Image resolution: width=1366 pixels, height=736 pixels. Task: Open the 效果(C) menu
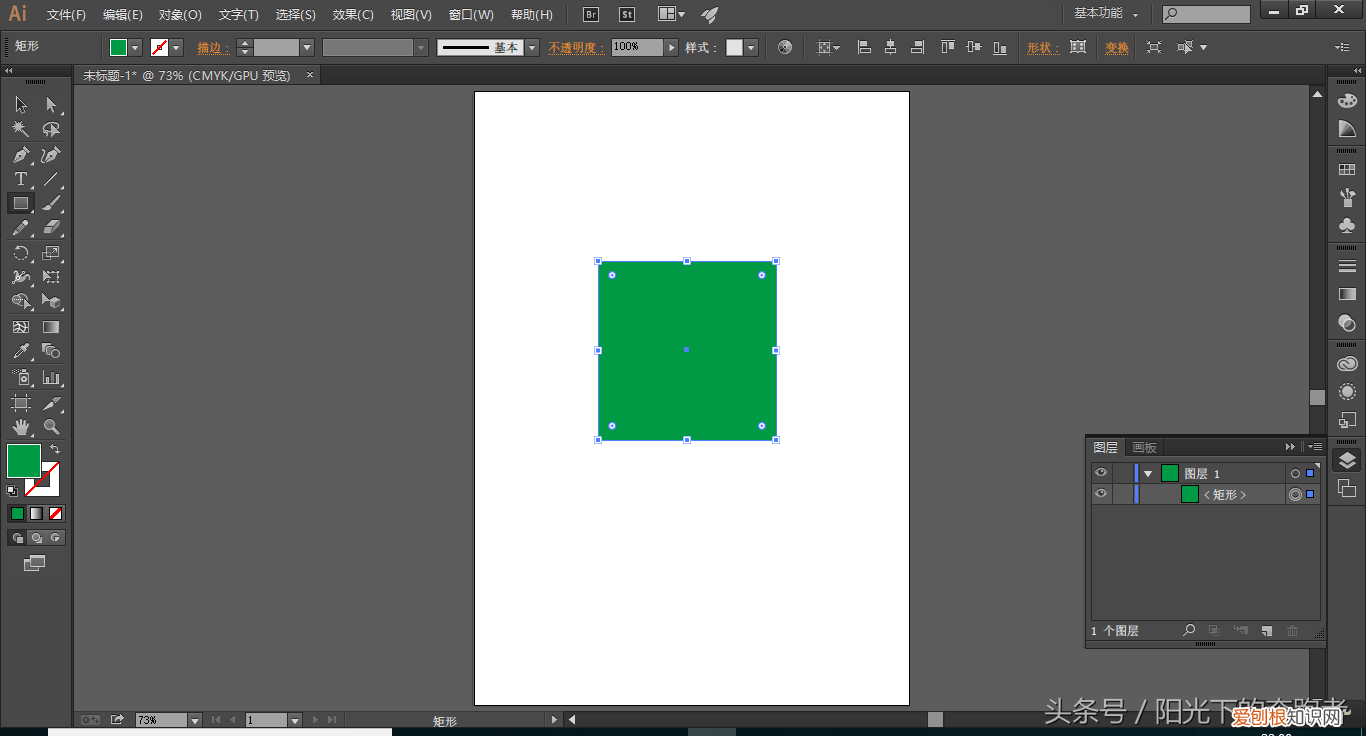click(353, 15)
